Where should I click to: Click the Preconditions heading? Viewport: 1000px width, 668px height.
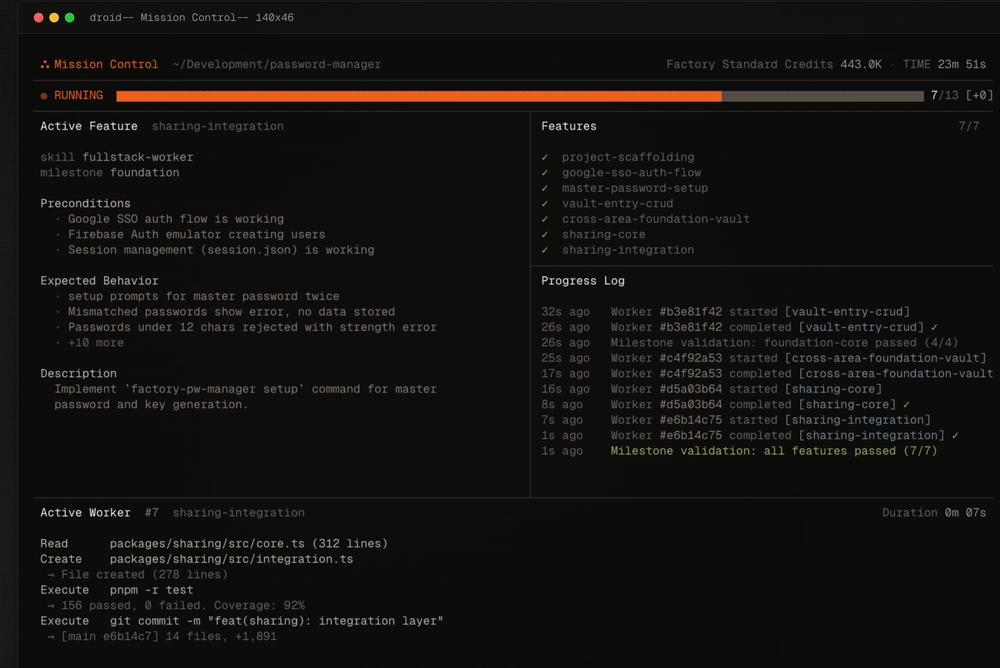85,204
